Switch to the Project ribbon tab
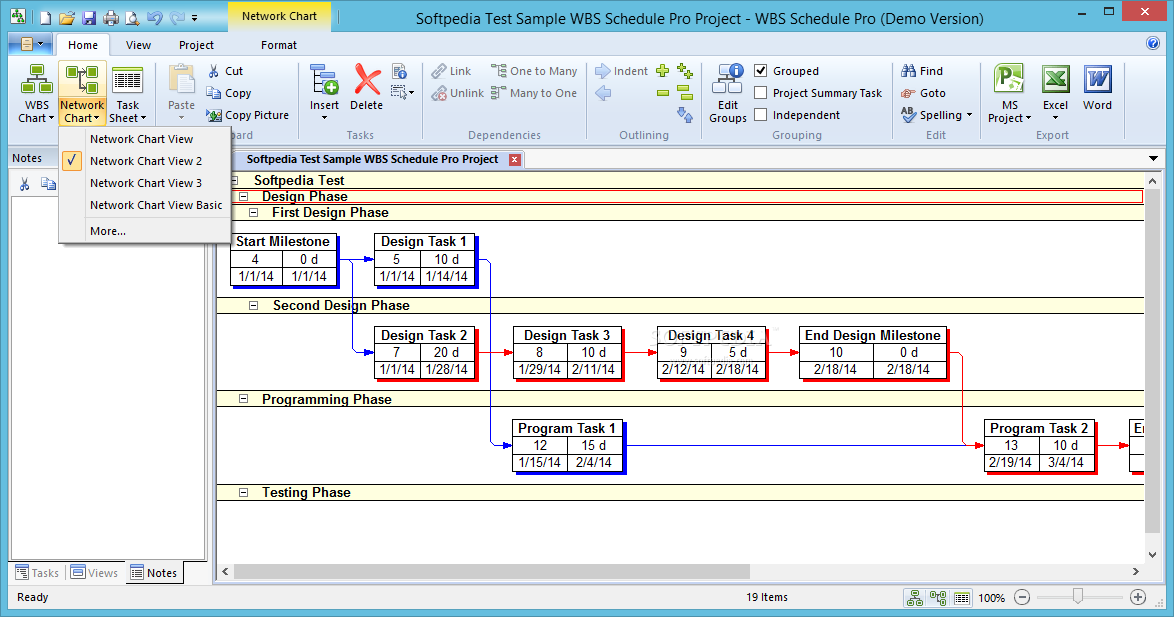 [x=196, y=45]
